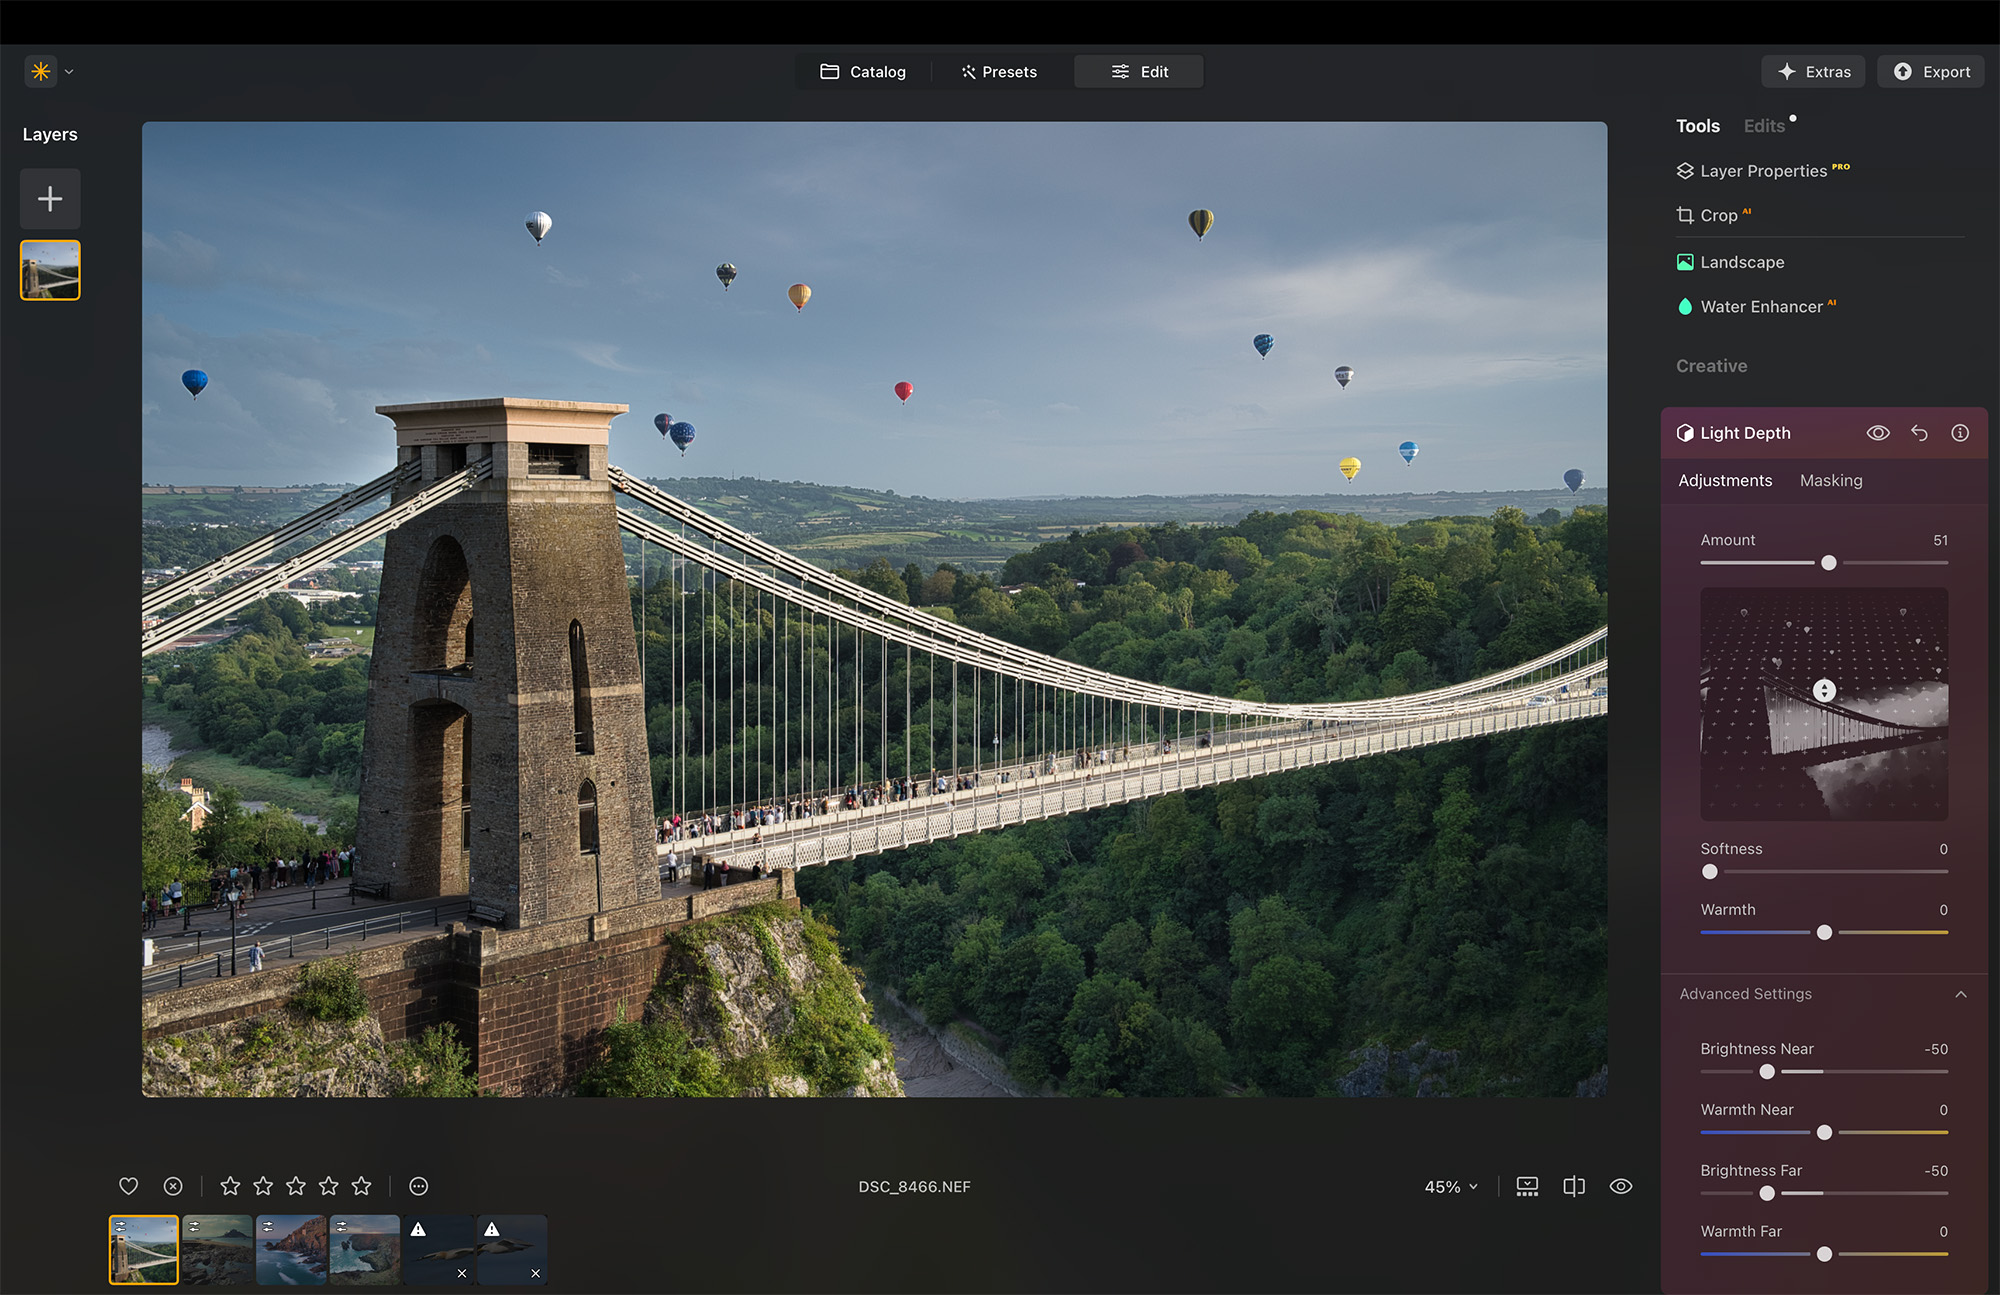
Task: Open the Water Enhancer tool
Action: (1761, 306)
